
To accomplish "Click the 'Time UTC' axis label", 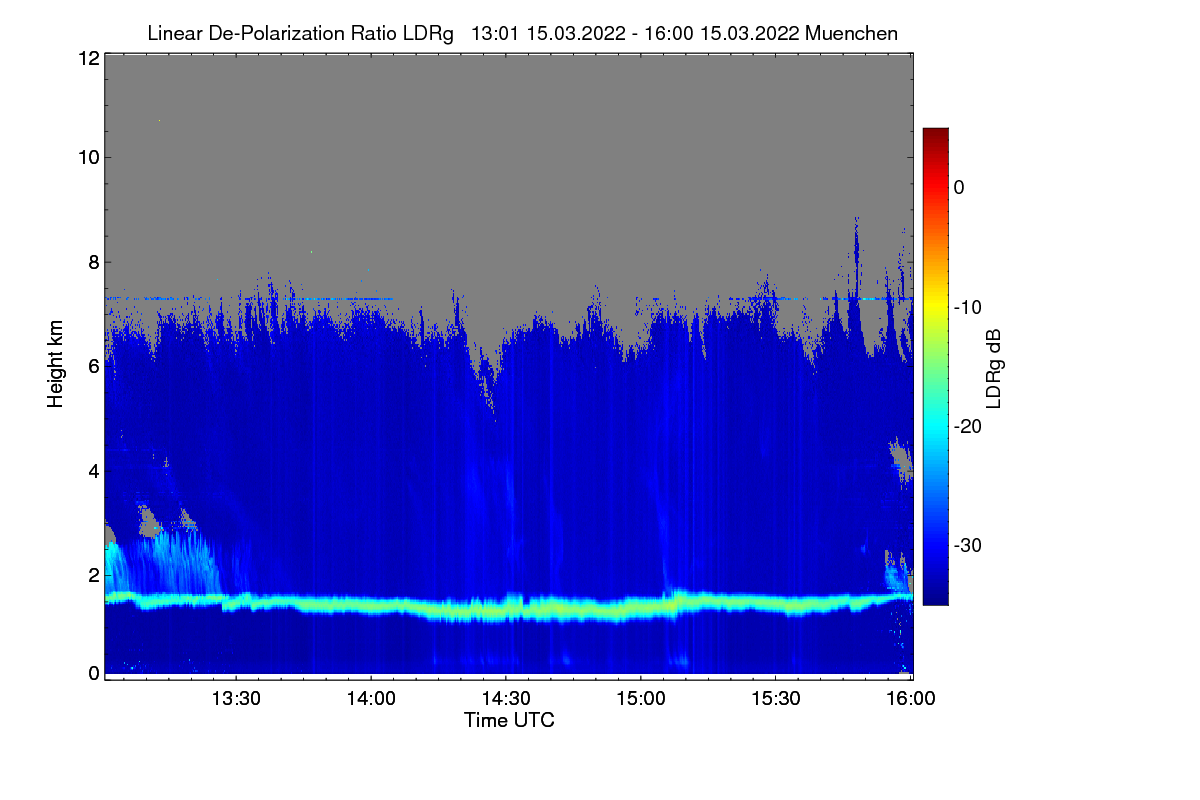I will 509,720.
